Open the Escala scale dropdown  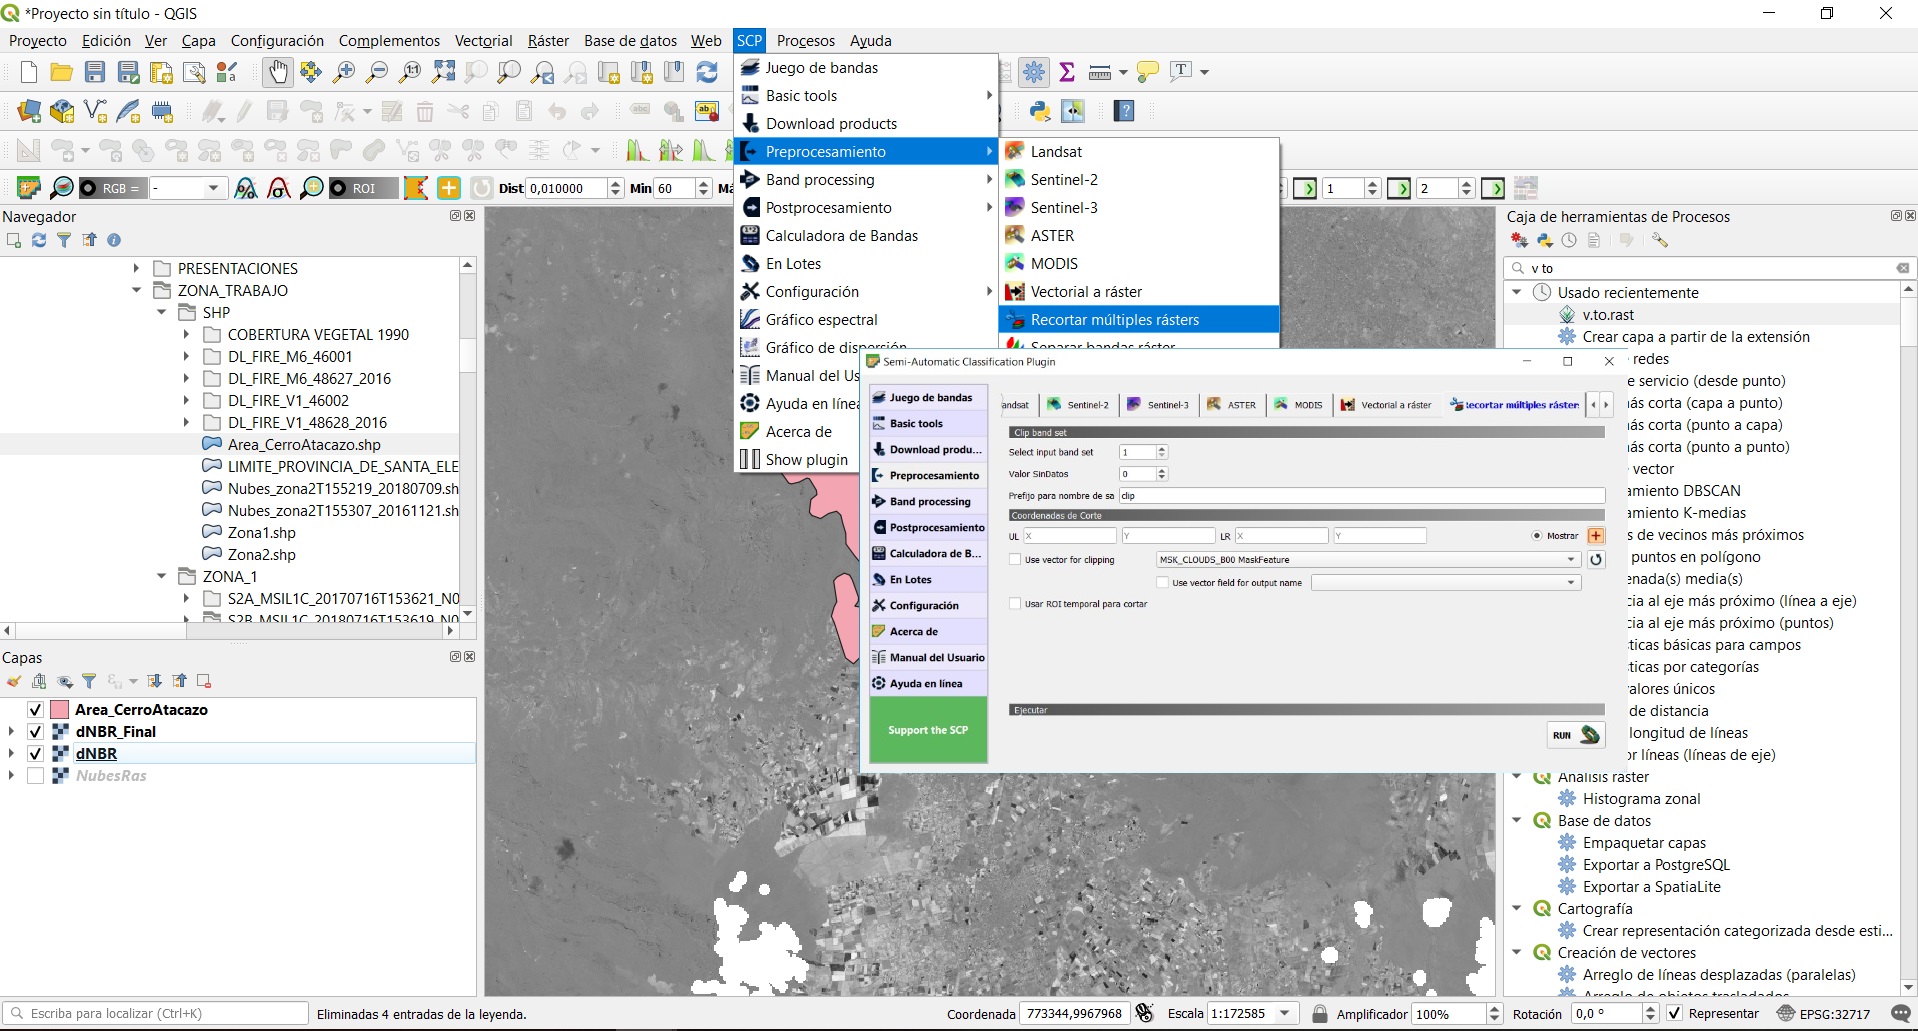(1285, 1014)
